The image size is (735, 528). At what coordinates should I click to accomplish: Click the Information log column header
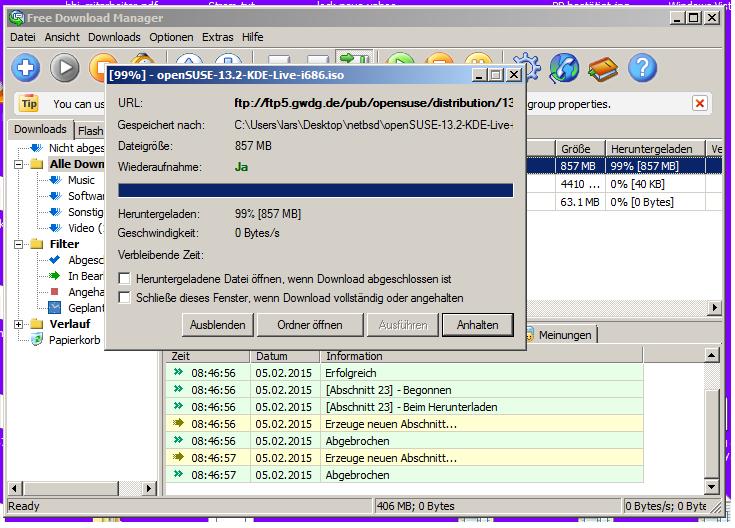(481, 356)
